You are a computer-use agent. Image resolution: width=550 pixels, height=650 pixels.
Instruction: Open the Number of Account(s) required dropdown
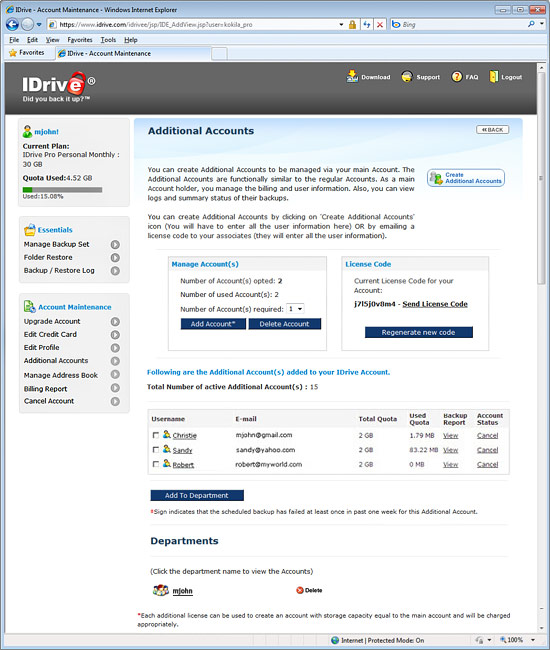click(296, 309)
